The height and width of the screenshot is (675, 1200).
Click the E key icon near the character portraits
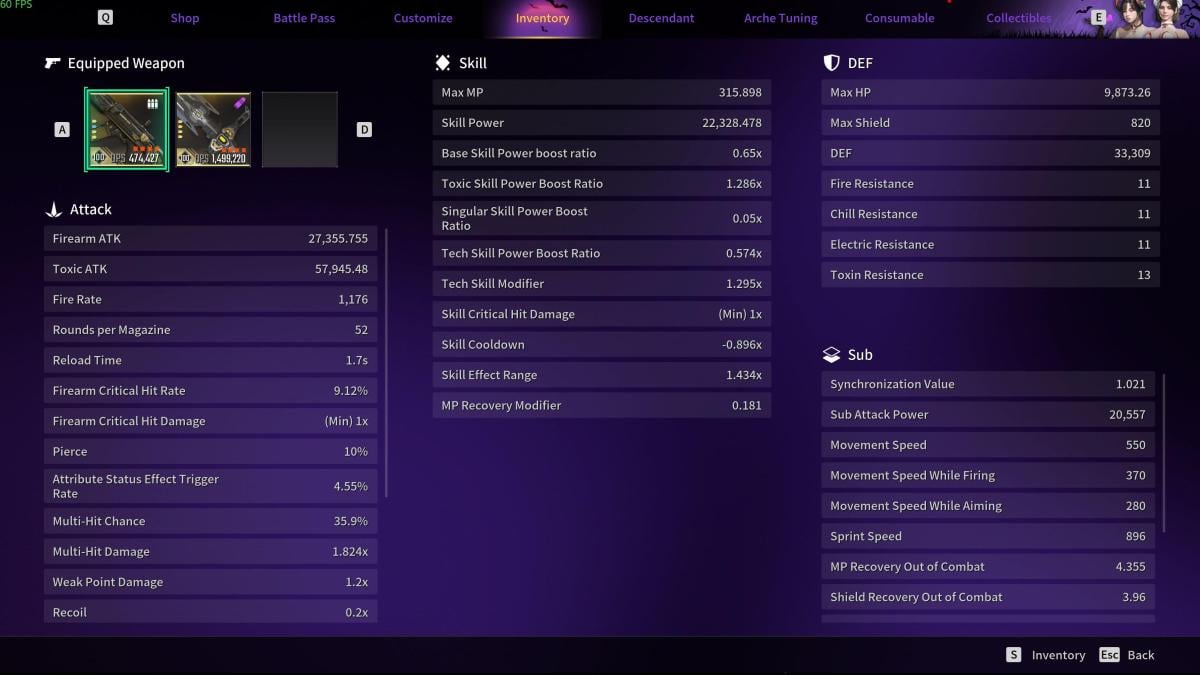click(x=1098, y=17)
